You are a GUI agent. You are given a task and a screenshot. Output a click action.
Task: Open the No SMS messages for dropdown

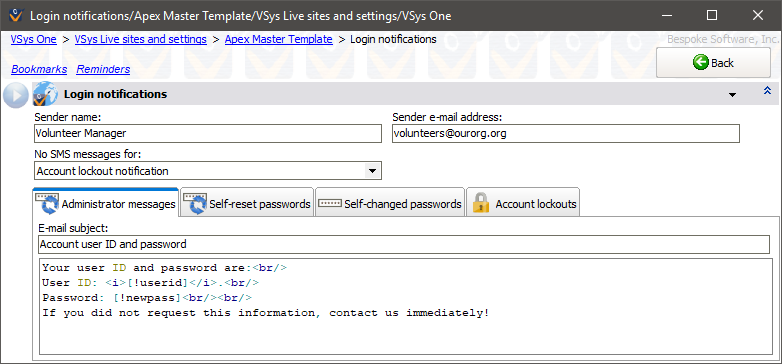tap(372, 171)
